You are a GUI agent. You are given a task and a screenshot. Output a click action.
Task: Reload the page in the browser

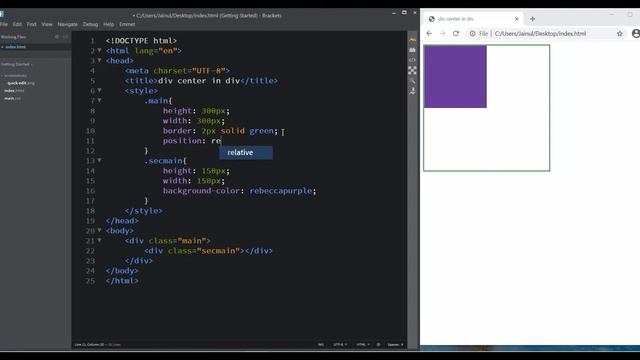(456, 33)
